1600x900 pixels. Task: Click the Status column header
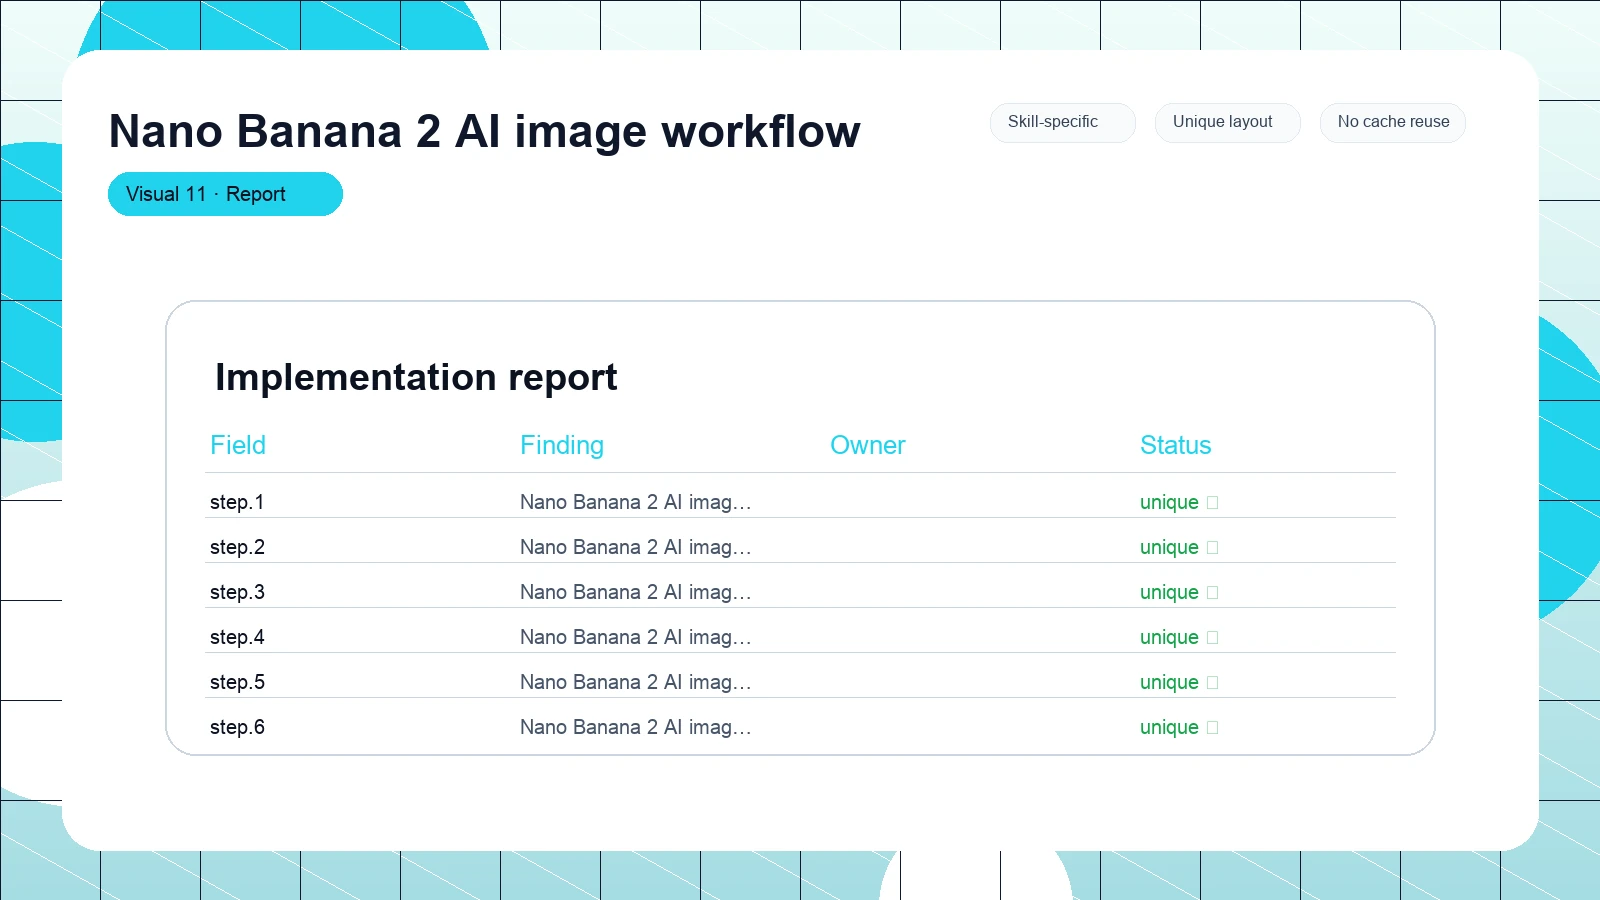click(x=1176, y=445)
